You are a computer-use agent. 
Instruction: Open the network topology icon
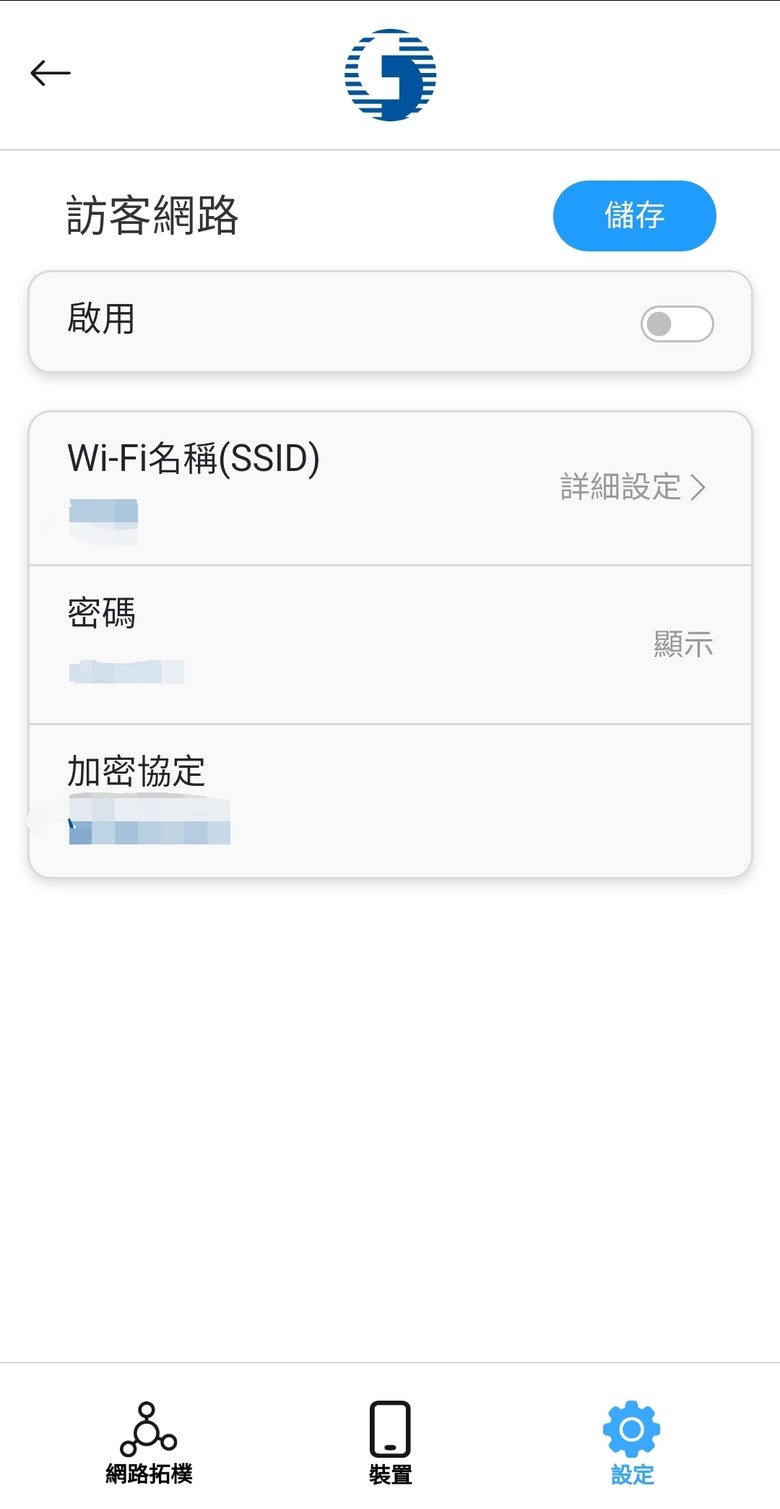[x=148, y=1429]
